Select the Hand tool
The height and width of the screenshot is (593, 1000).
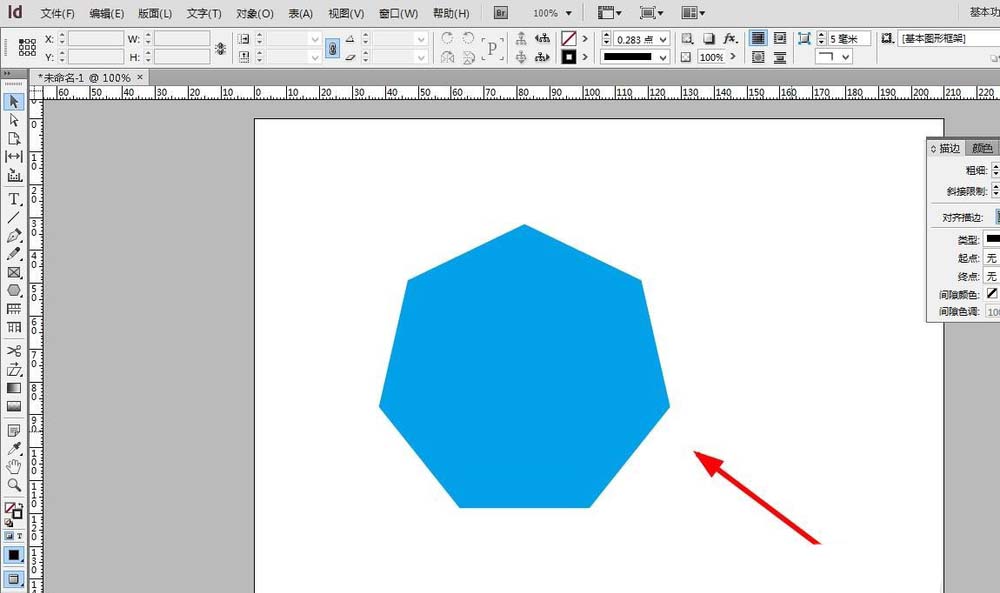14,466
